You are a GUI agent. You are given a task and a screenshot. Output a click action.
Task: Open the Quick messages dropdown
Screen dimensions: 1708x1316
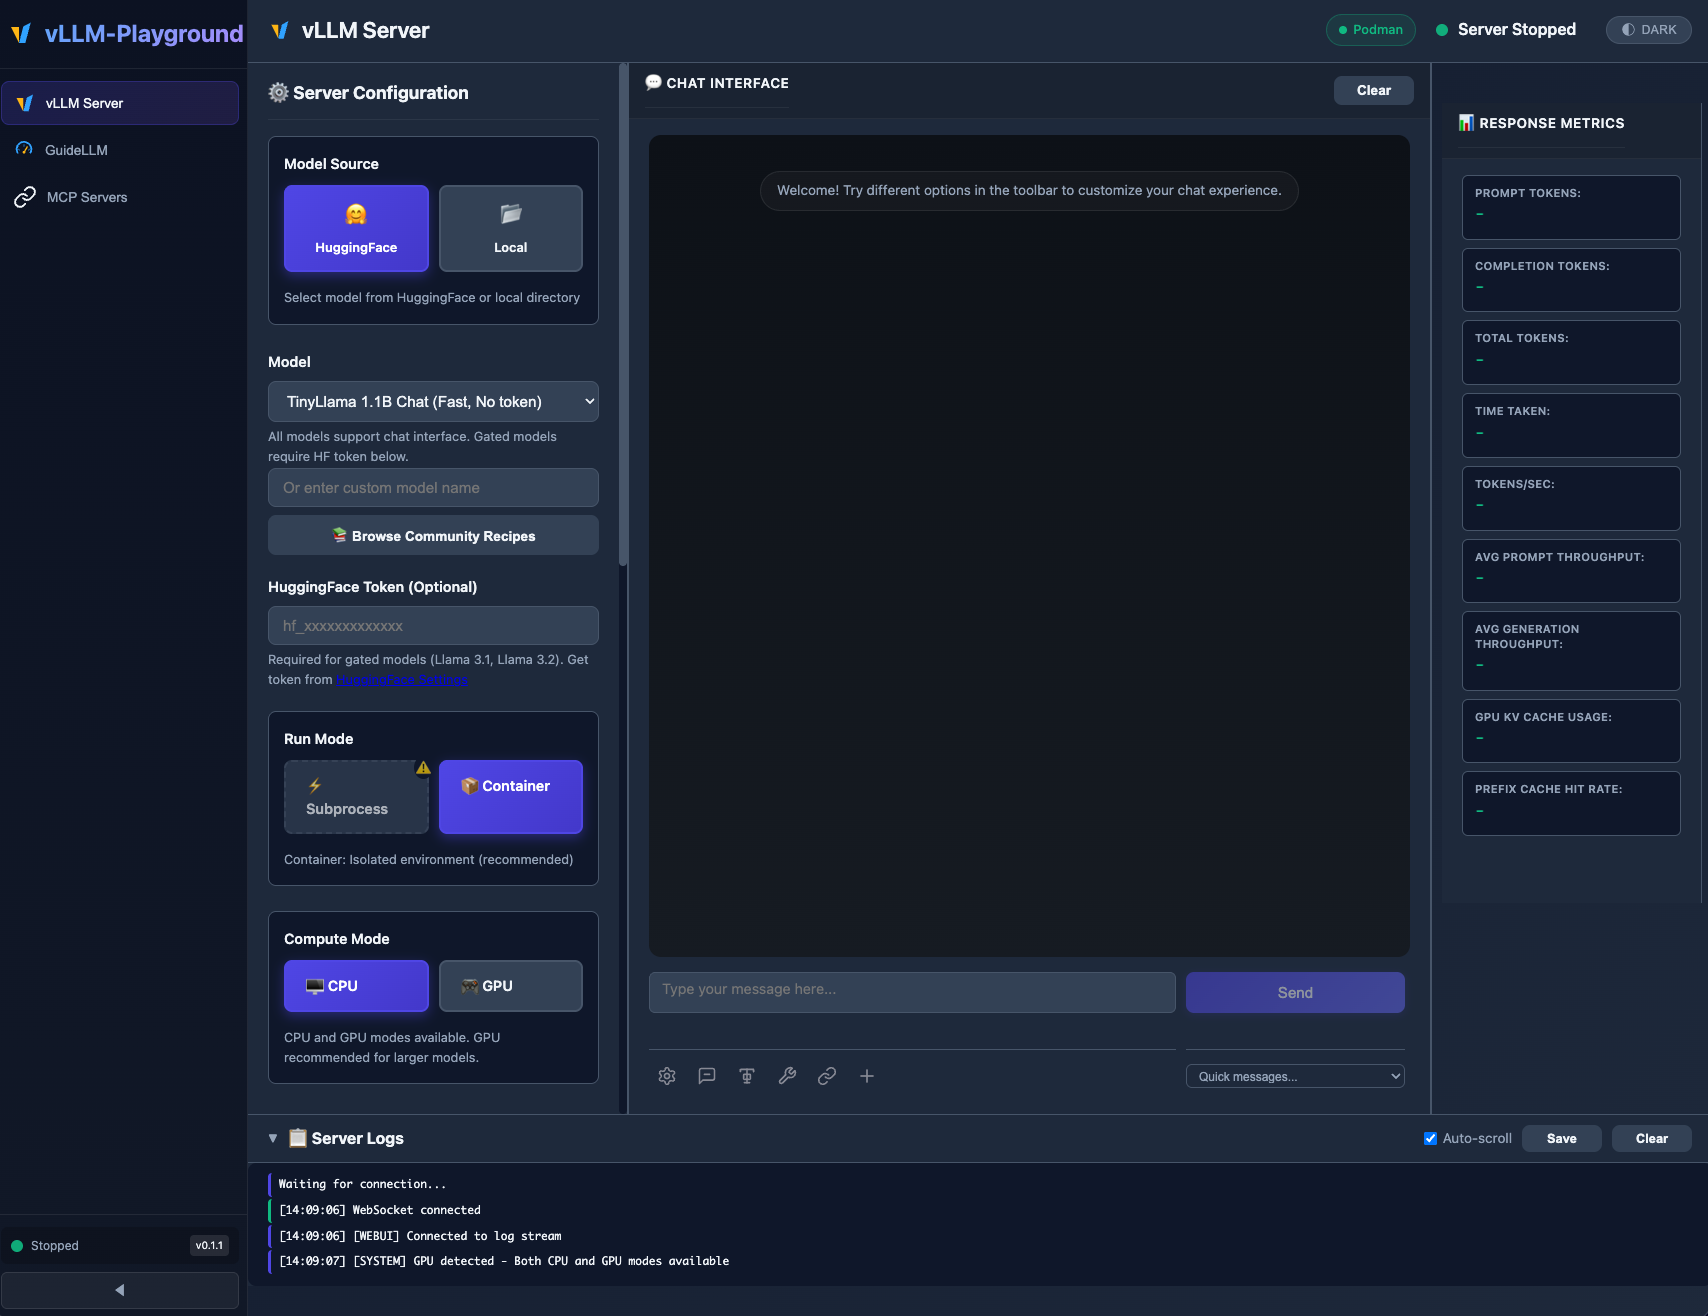(x=1295, y=1076)
